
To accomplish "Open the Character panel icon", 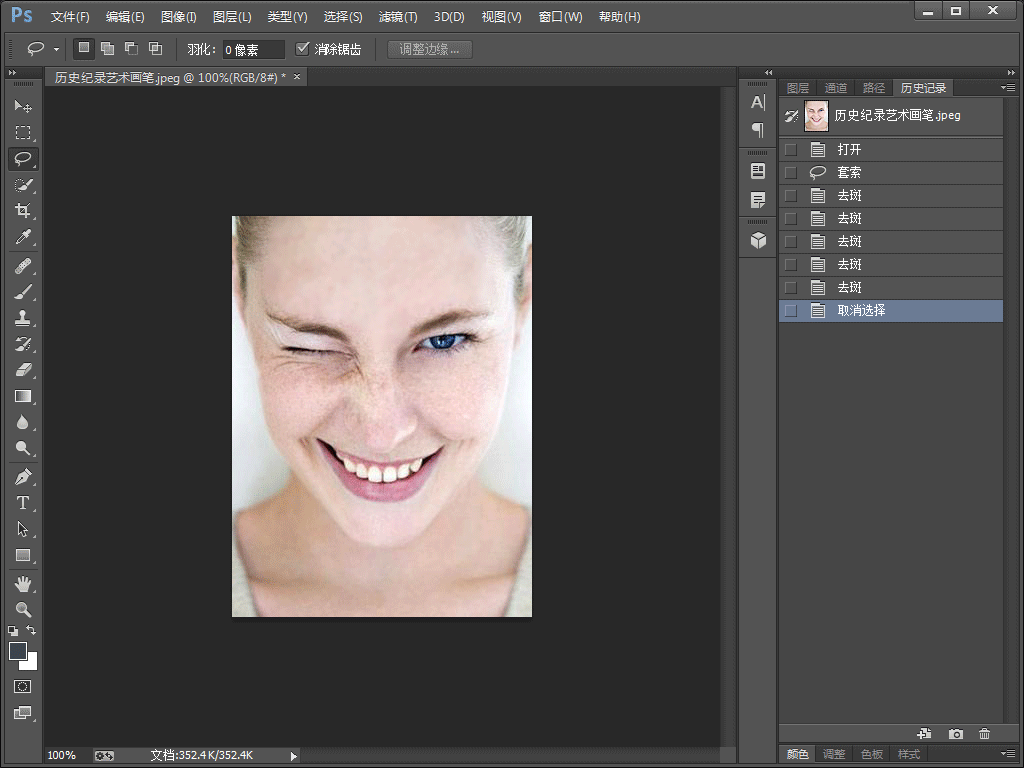I will pos(758,103).
